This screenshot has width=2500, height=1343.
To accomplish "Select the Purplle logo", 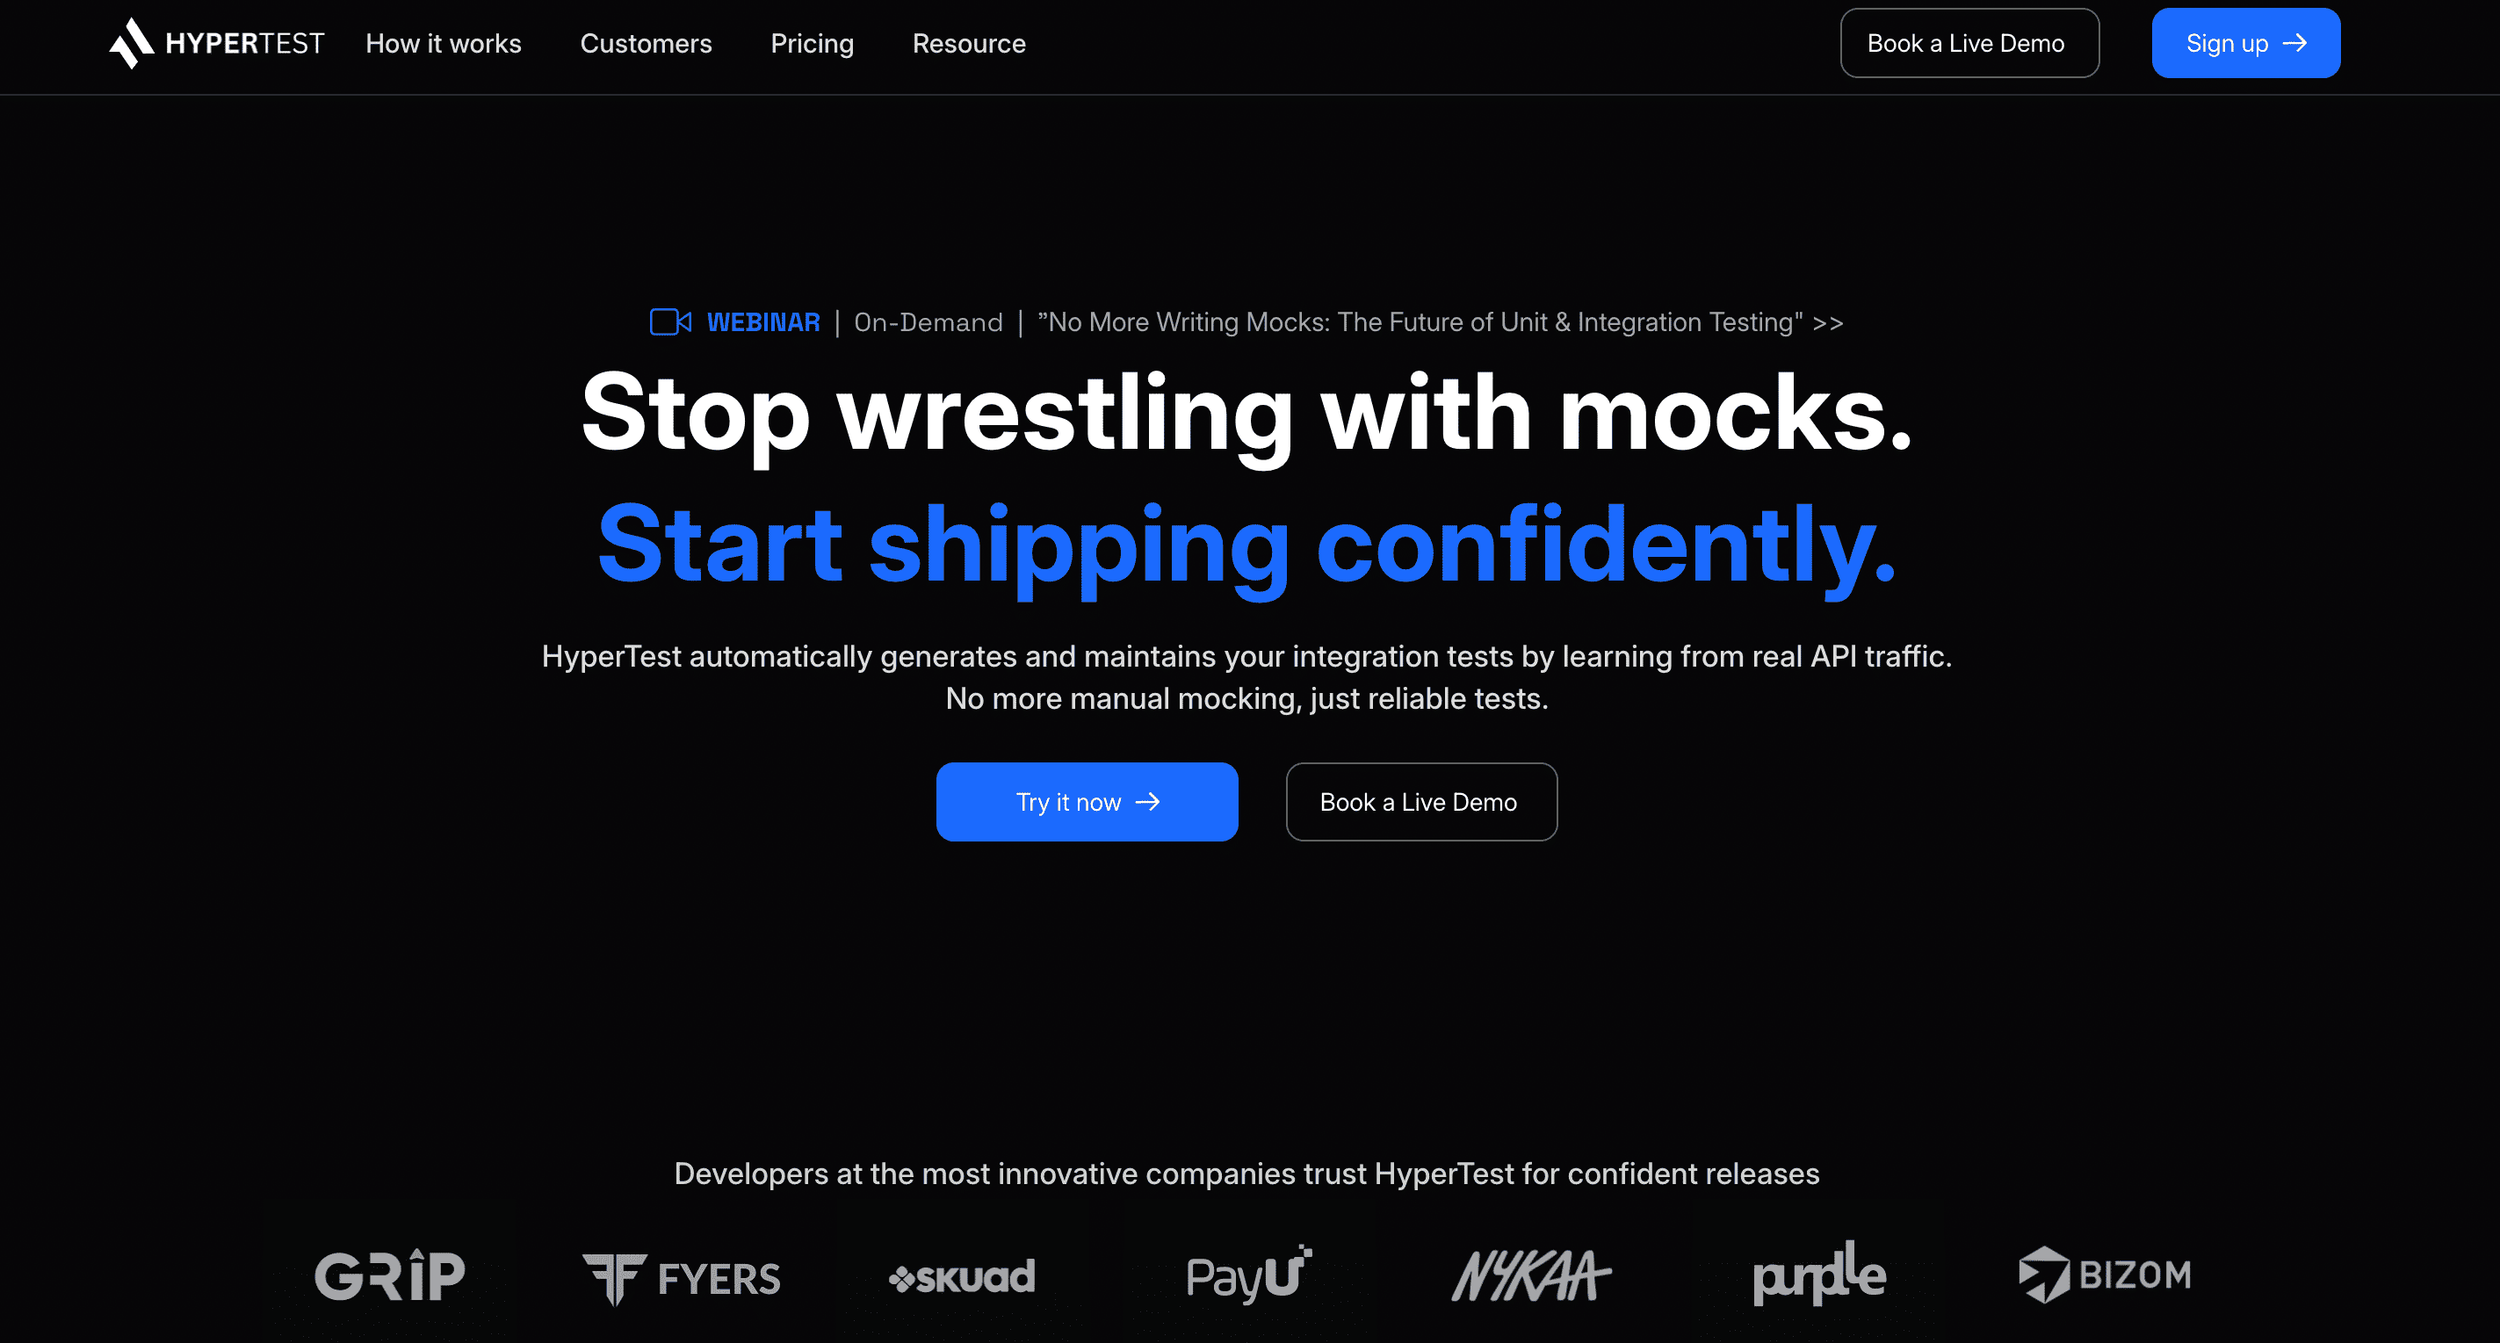I will (1819, 1273).
